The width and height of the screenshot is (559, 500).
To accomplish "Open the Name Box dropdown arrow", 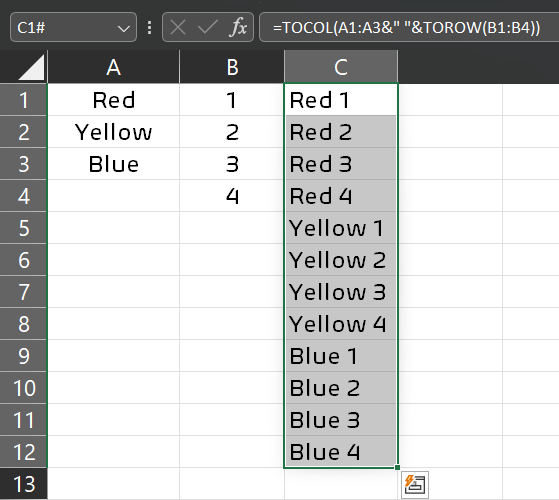I will (x=124, y=29).
